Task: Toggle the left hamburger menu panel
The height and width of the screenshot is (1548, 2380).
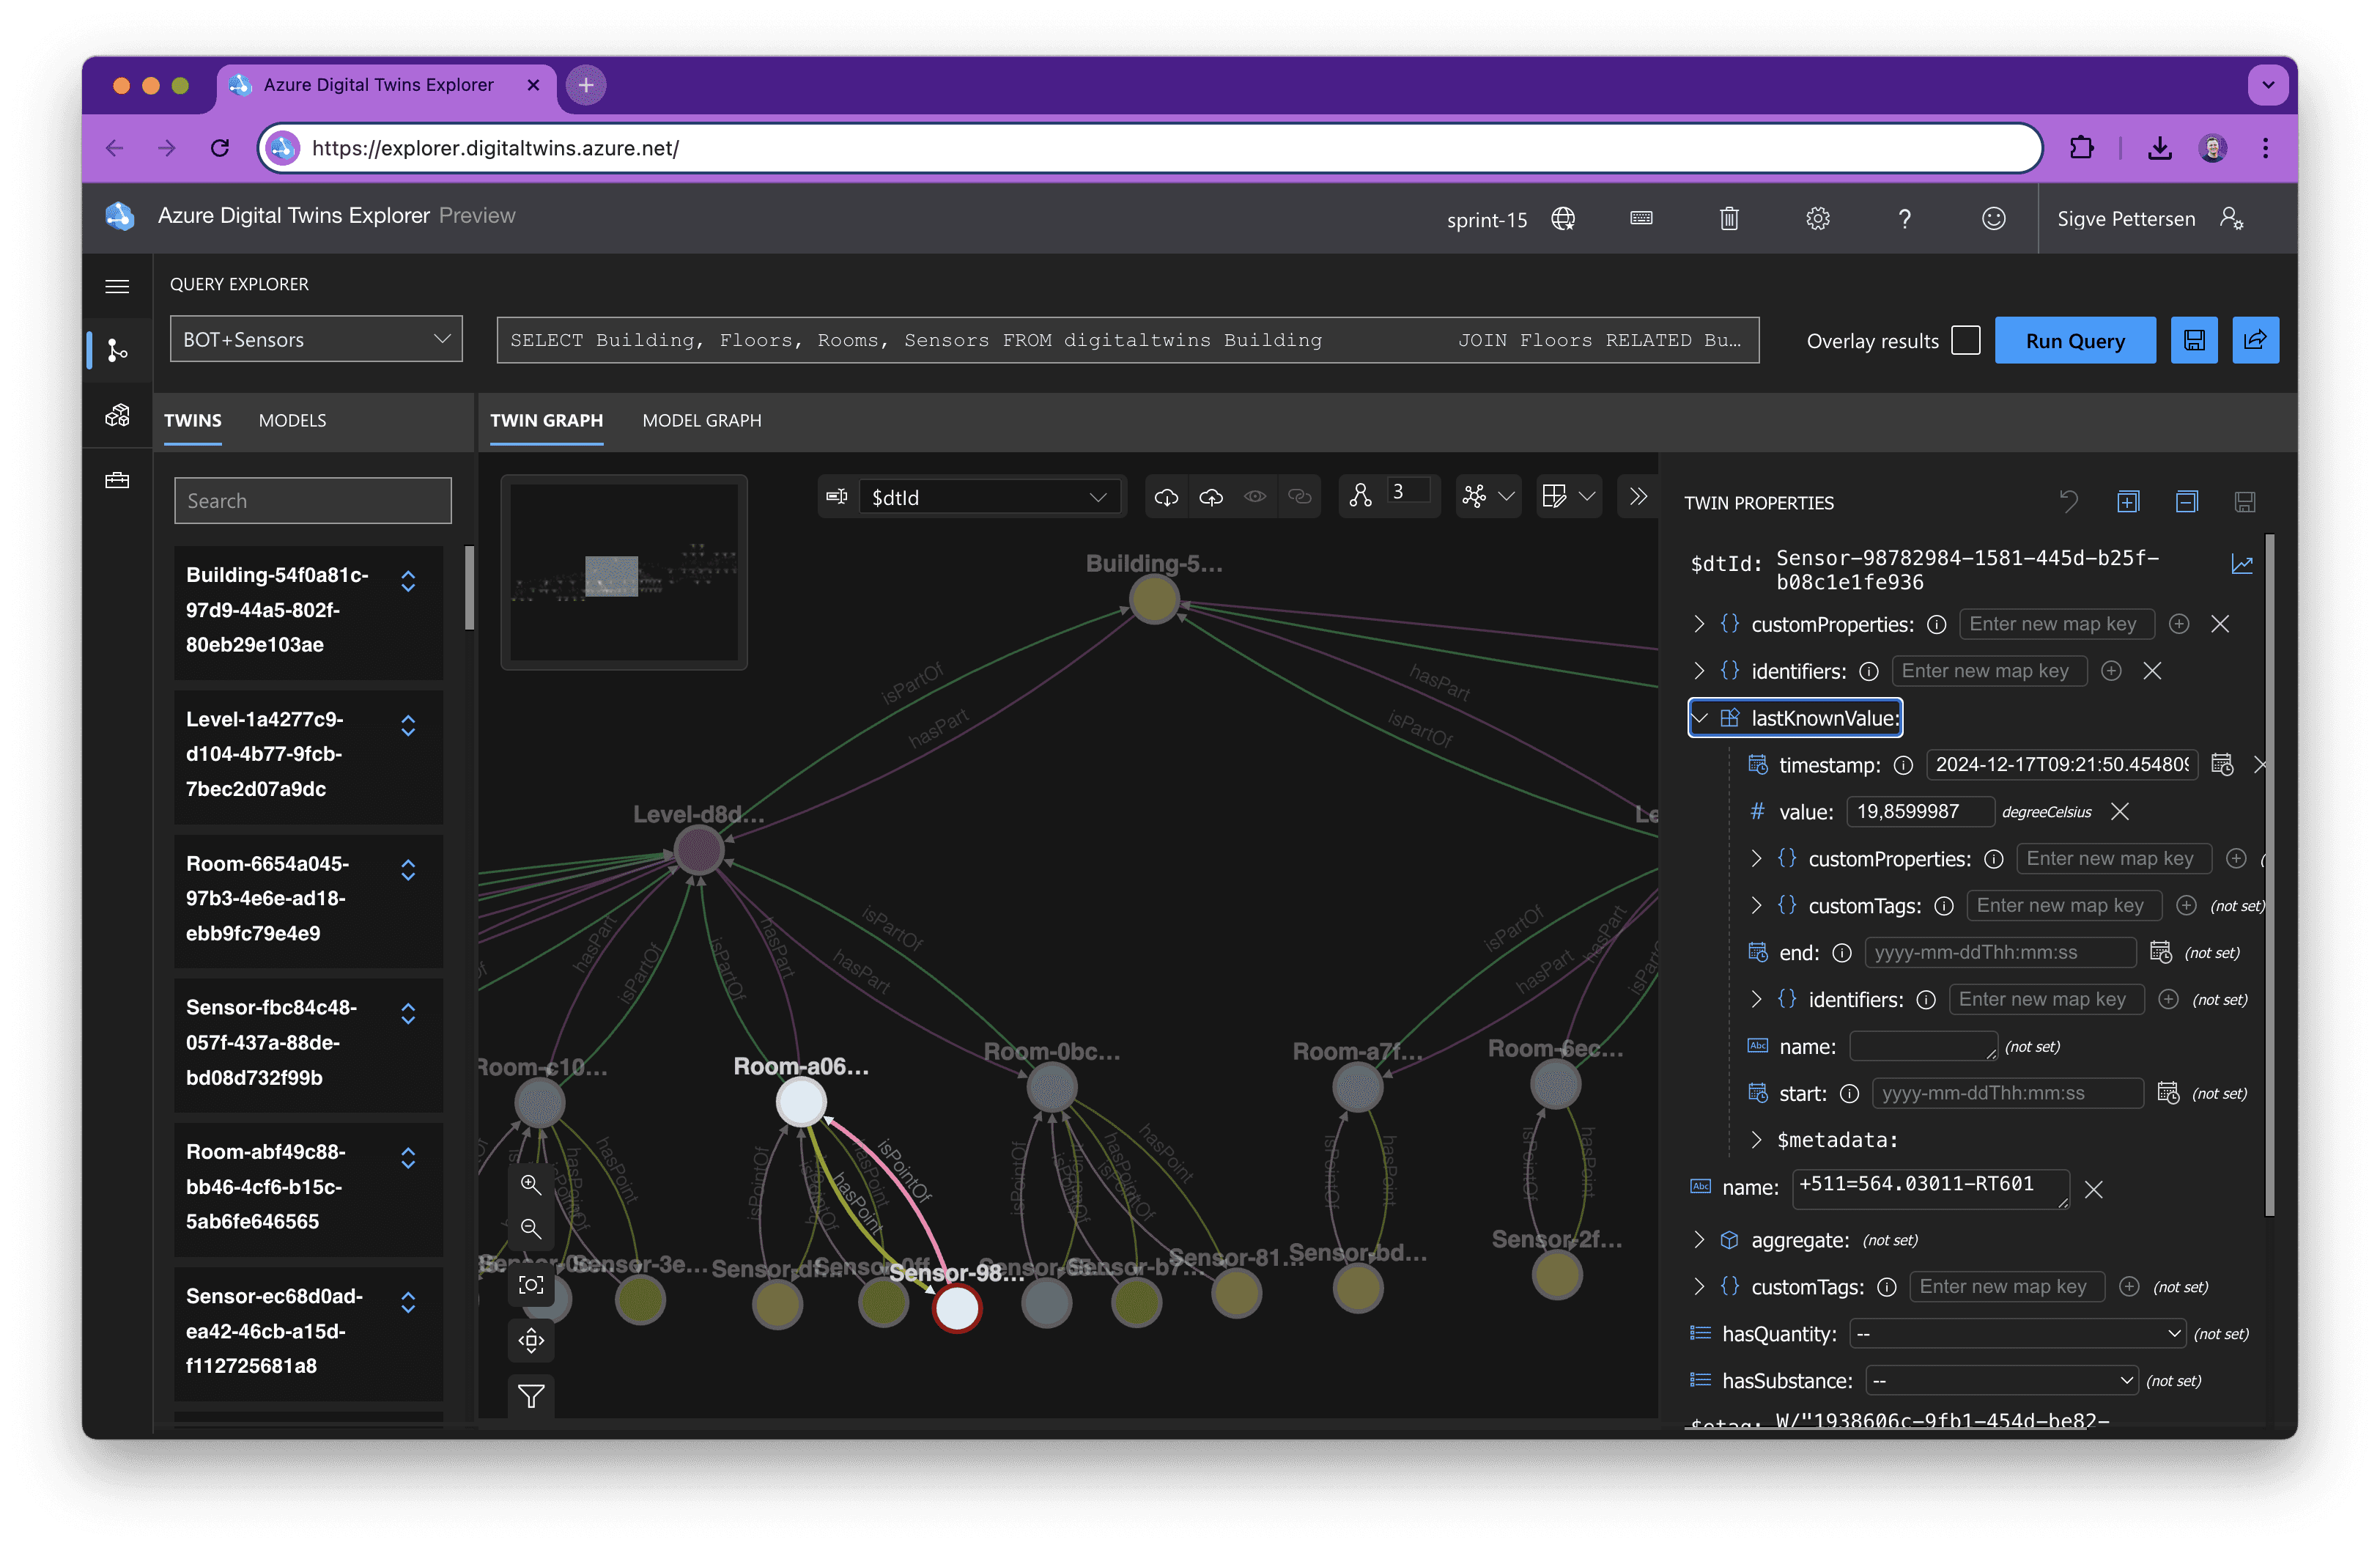Action: (x=117, y=287)
